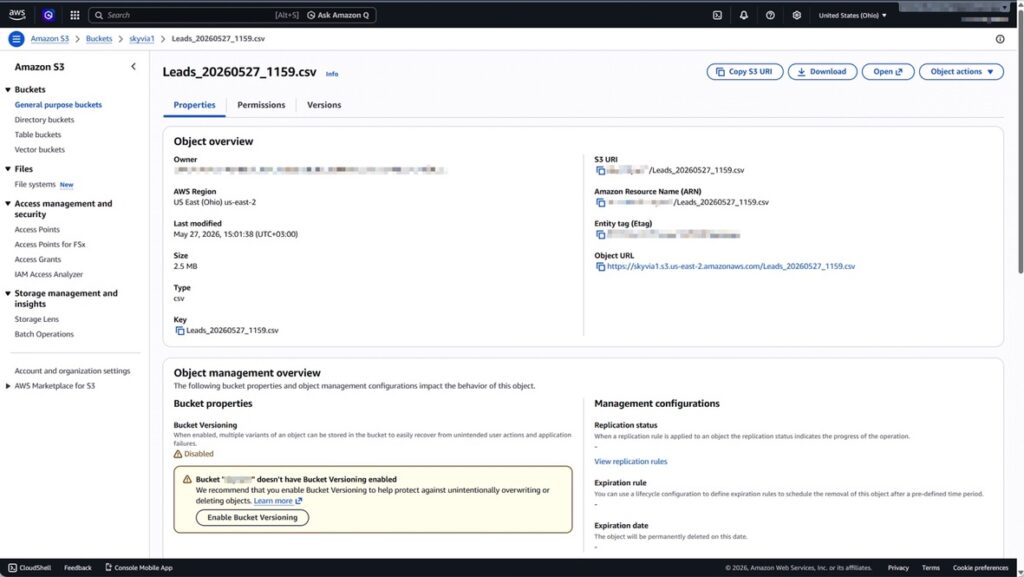Screen dimensions: 1024x577
Task: Open View replication rules link
Action: (x=630, y=461)
